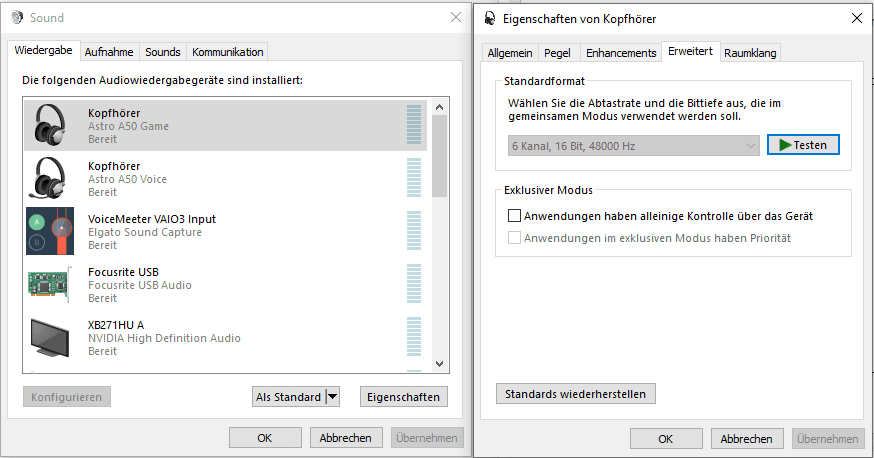Click the level meter beside Astro A50 Game
Viewport: 874px width, 458px height.
point(414,125)
